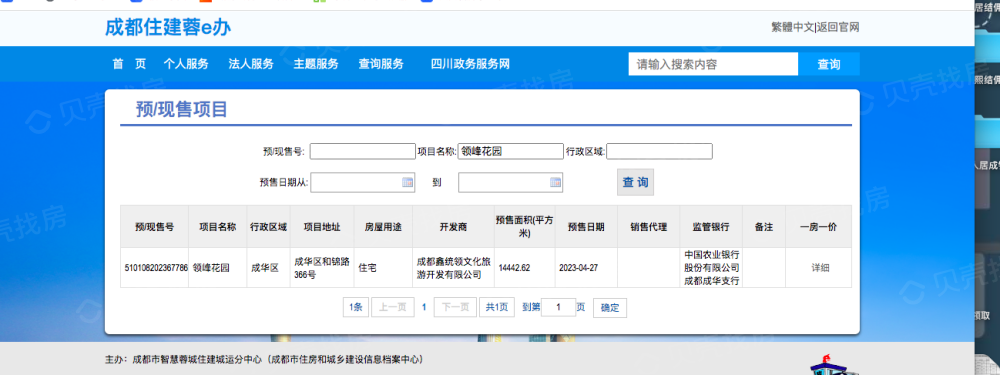
Task: Click the 下一页 pagination button
Action: [455, 307]
